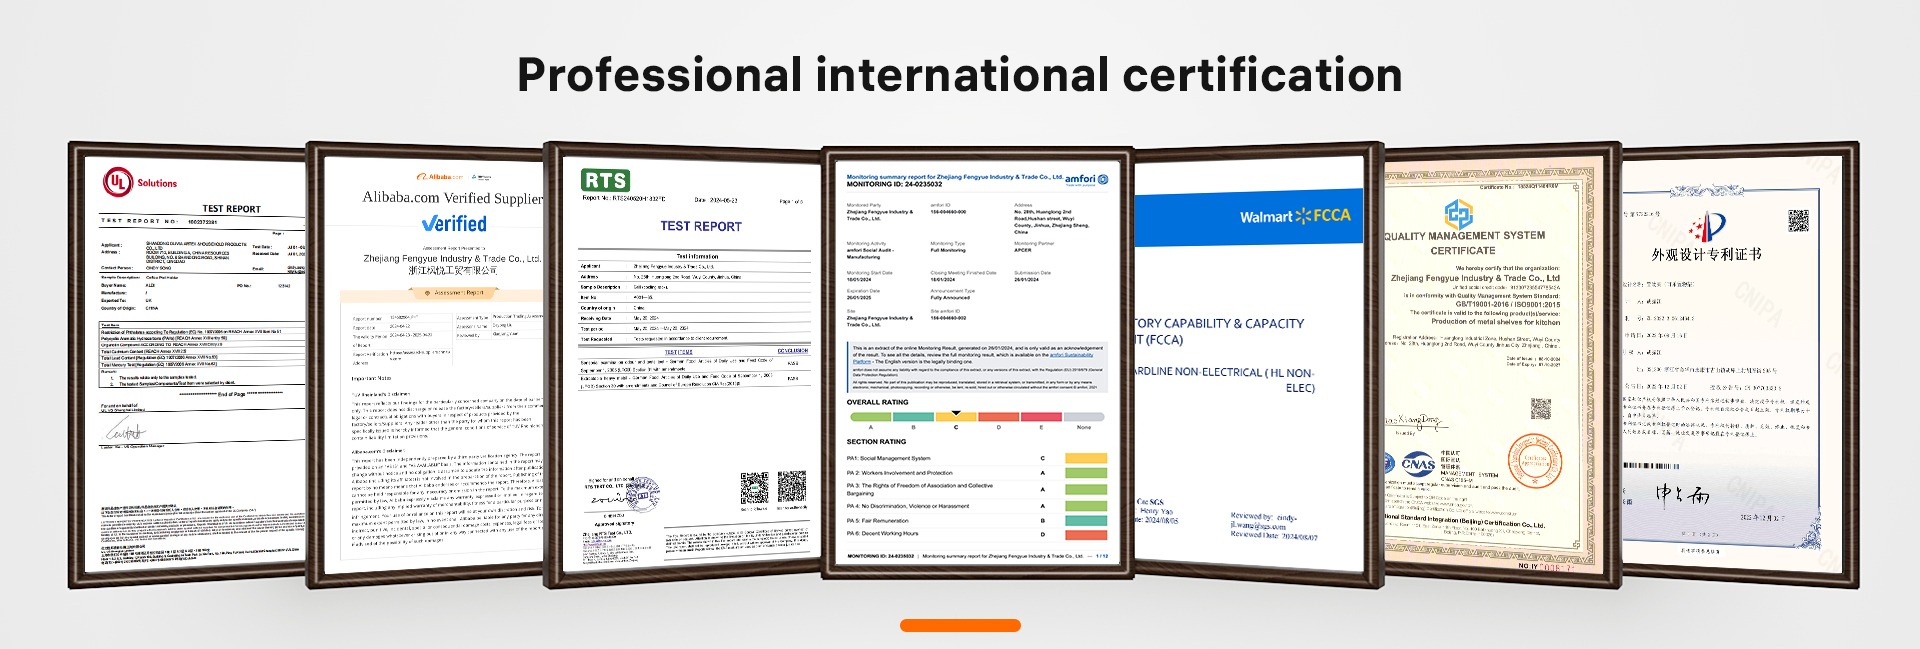
Task: Open the Quality Management System Certificate
Action: 1490,370
